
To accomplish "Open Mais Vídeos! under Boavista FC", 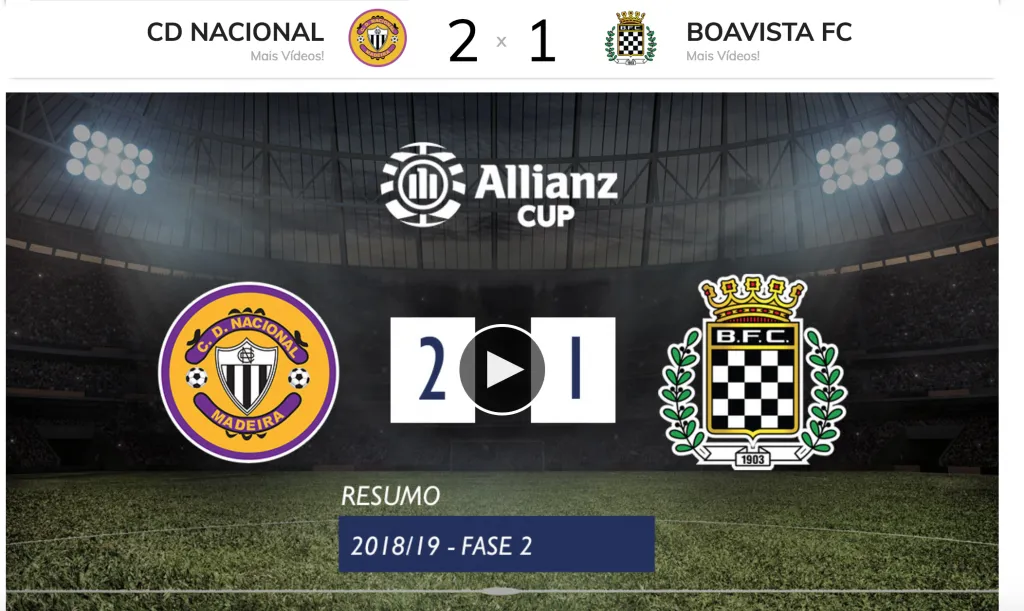I will click(723, 56).
